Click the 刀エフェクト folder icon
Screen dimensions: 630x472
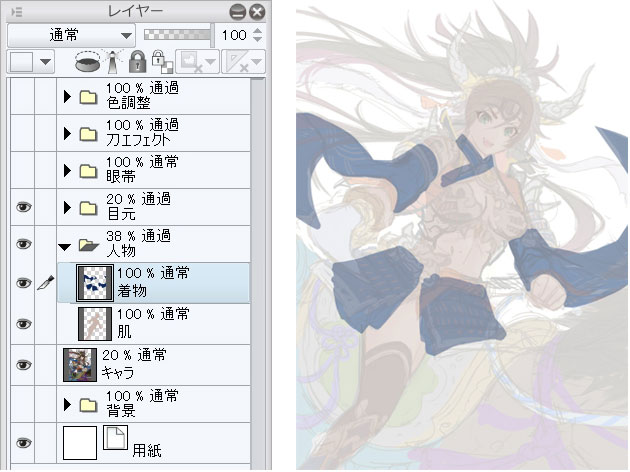pyautogui.click(x=88, y=134)
